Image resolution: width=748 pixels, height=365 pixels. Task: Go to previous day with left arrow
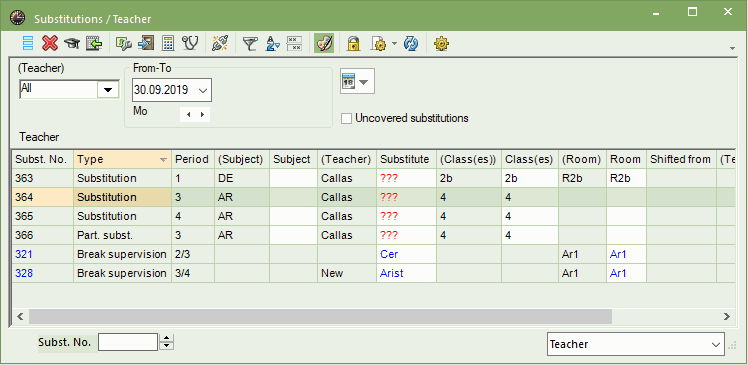pyautogui.click(x=188, y=115)
